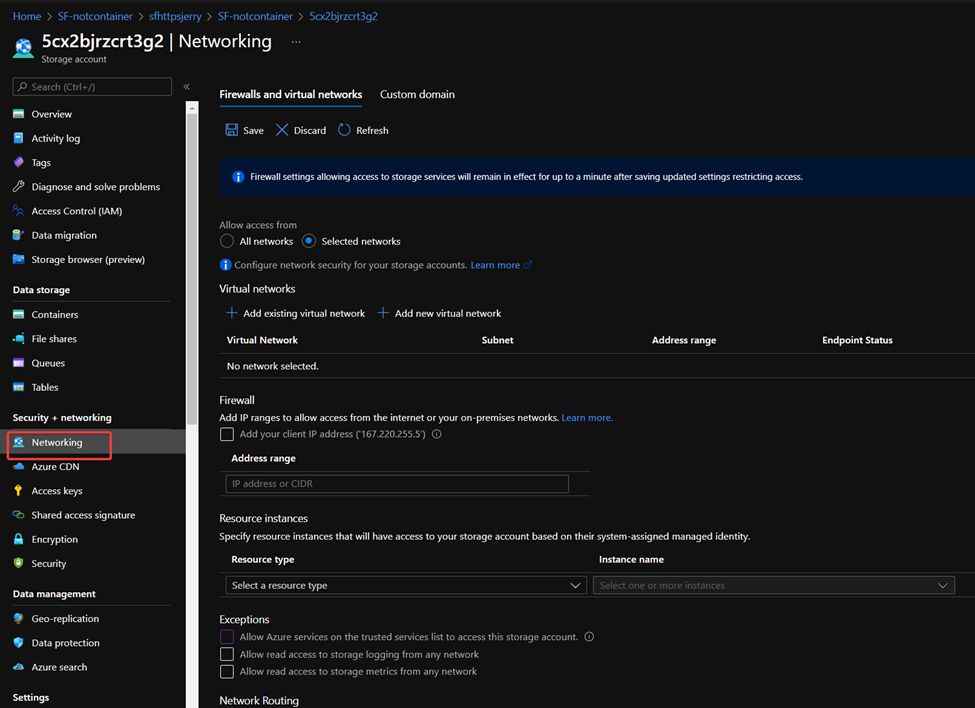Click info icon beside client IP address
The height and width of the screenshot is (708, 975).
click(x=437, y=434)
